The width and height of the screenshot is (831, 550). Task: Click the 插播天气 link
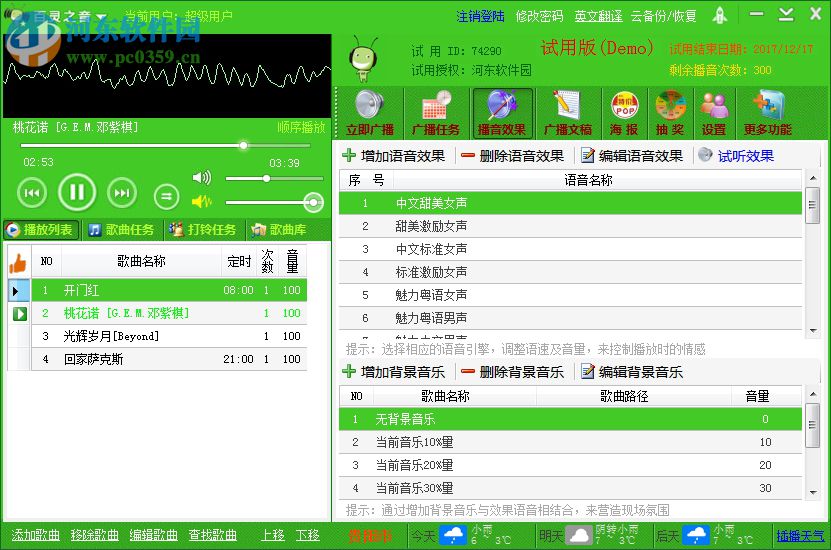pyautogui.click(x=800, y=536)
